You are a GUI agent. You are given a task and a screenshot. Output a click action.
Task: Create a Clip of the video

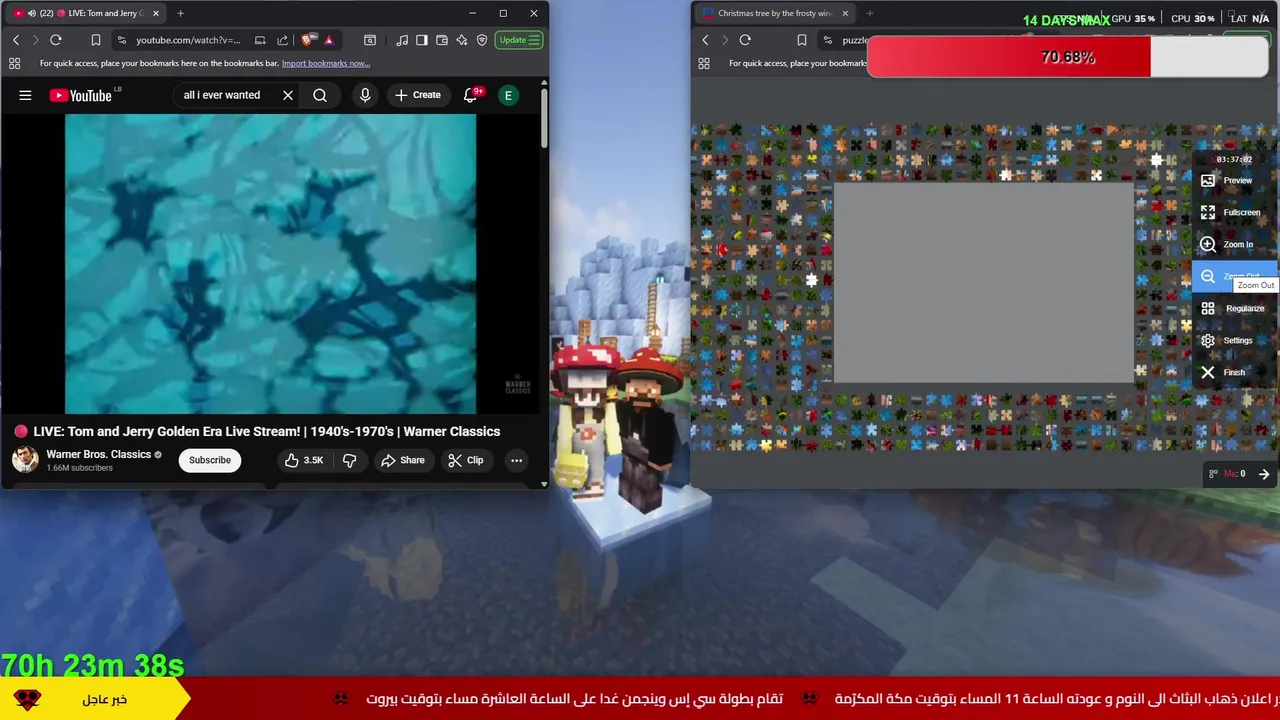tap(466, 460)
